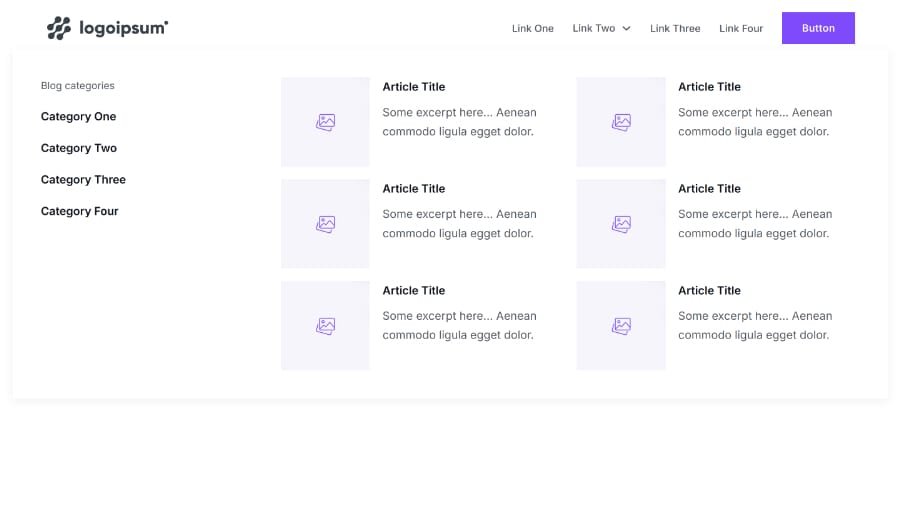Select Link Four in the header

pos(741,29)
